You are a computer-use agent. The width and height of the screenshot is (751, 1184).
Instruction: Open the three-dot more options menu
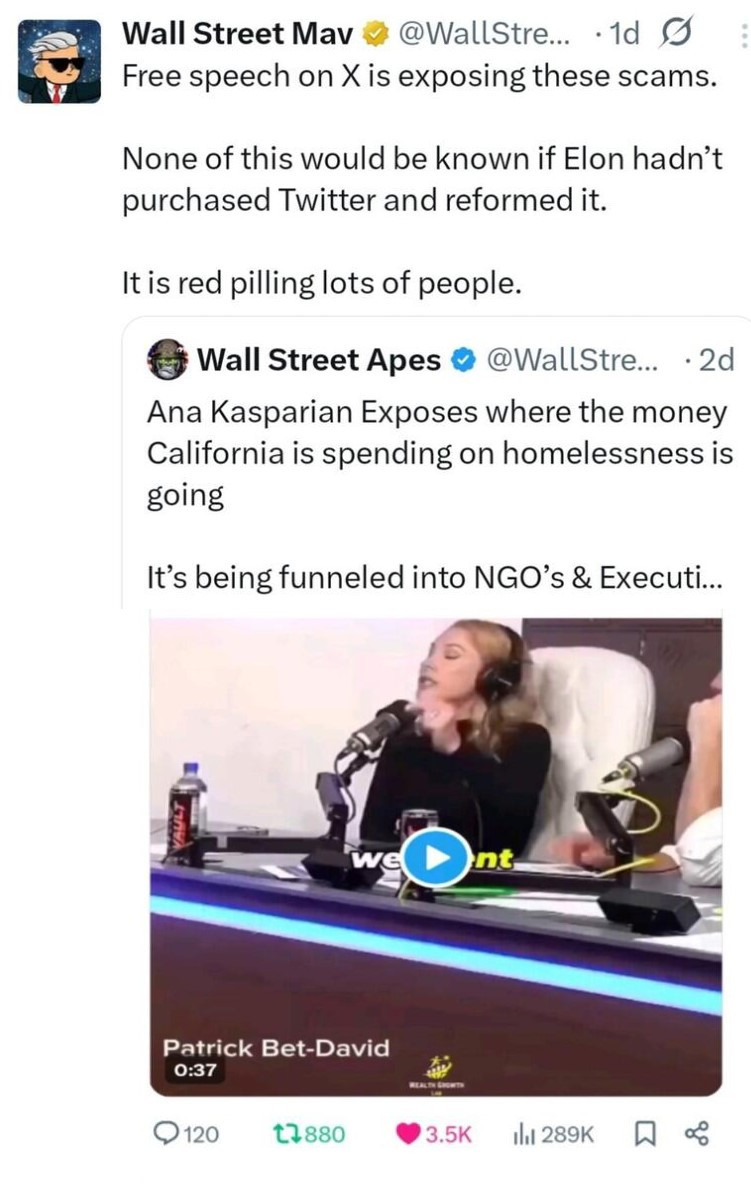742,38
